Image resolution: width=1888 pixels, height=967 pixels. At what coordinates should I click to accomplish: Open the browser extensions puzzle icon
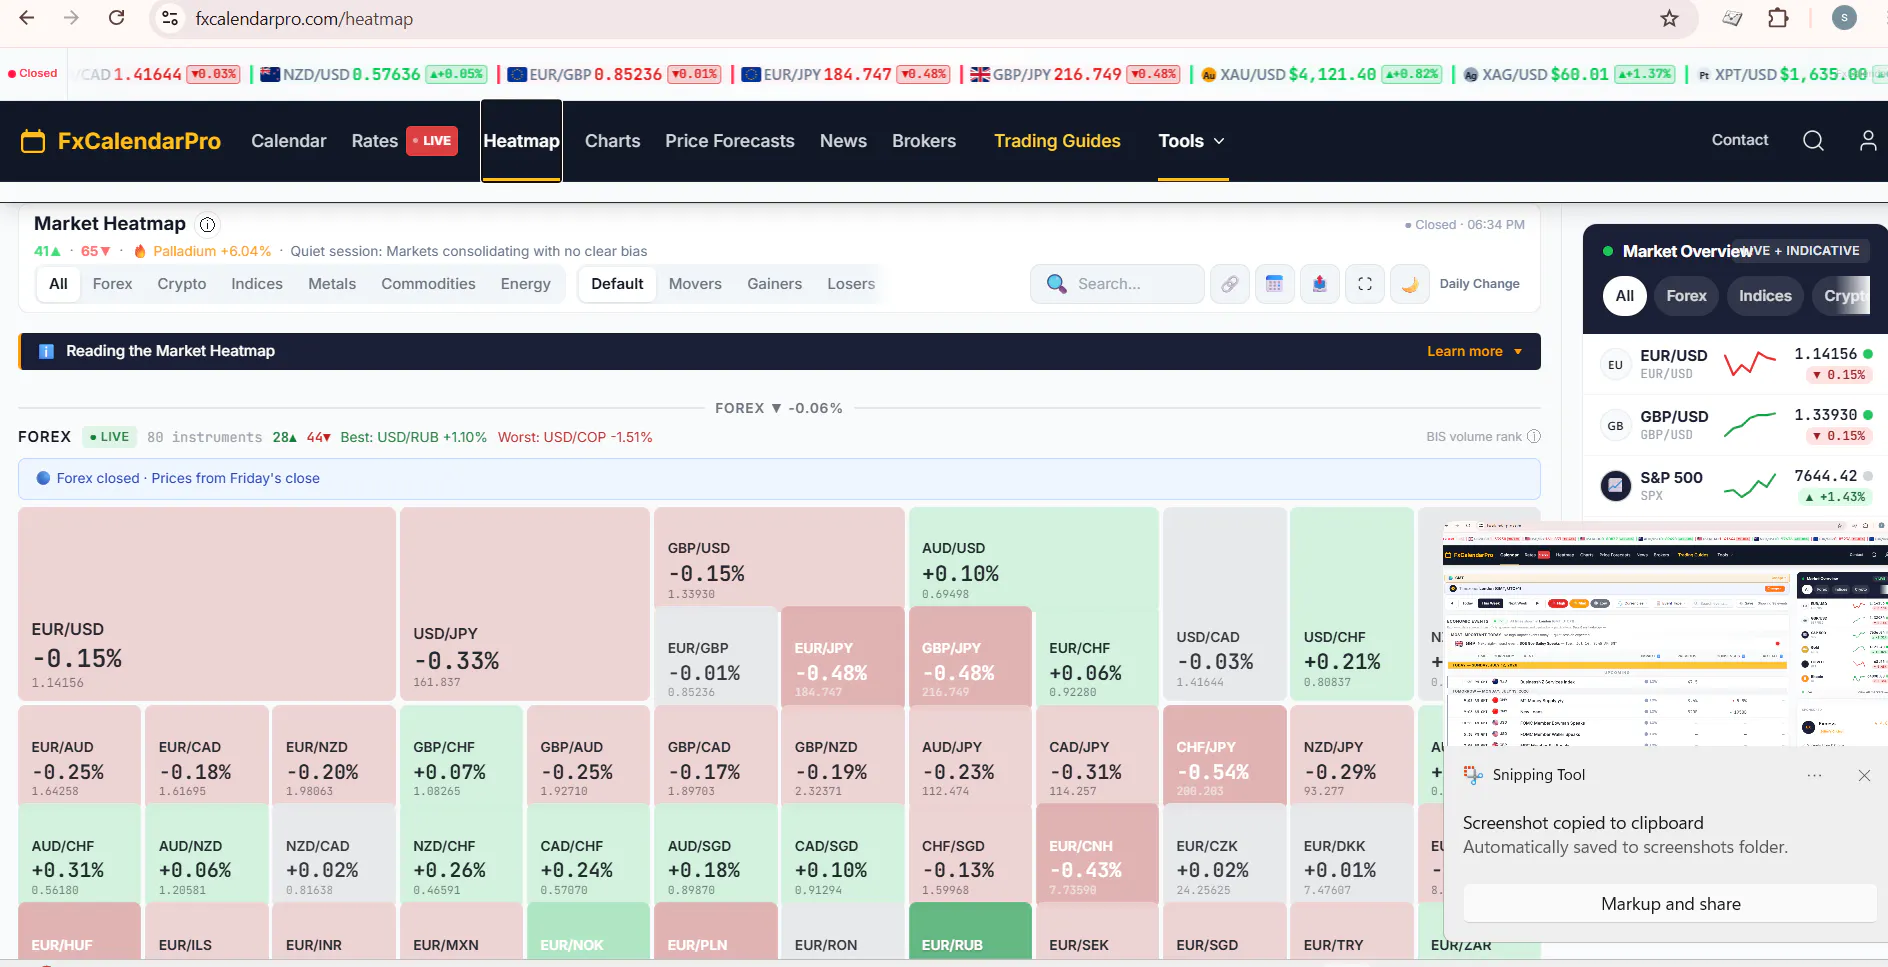[1778, 18]
